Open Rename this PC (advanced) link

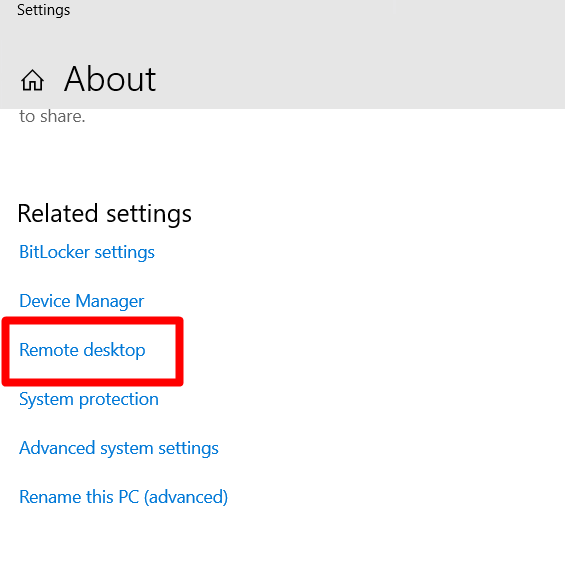(123, 497)
